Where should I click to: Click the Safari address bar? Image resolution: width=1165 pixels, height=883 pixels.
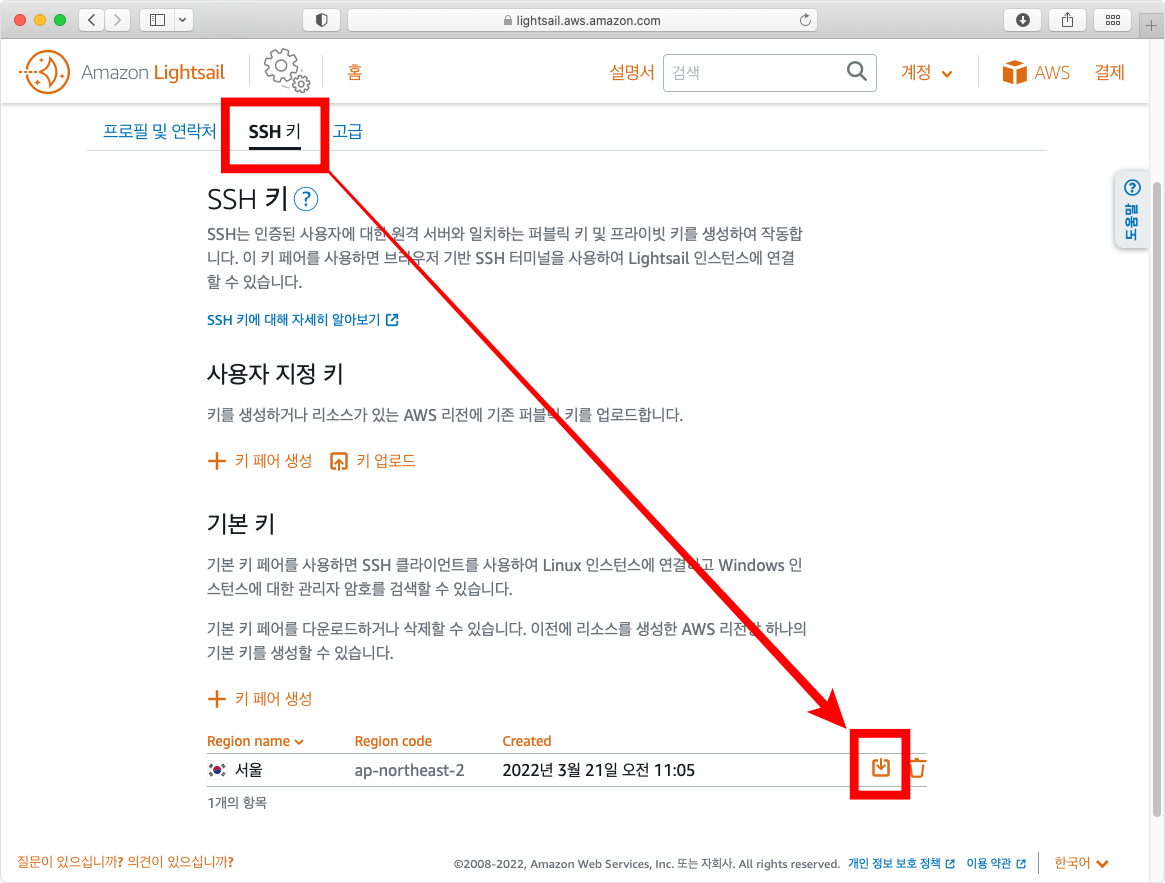[582, 20]
